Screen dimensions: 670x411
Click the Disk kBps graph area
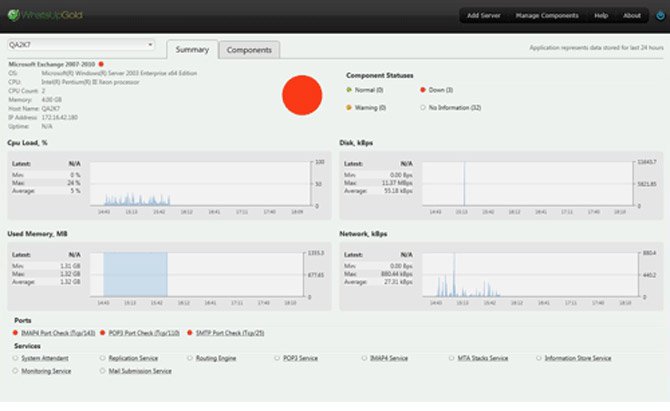tap(528, 184)
